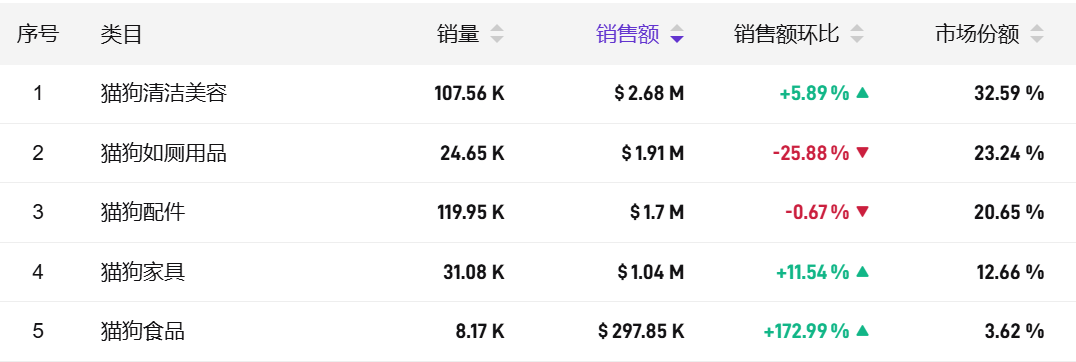Select revenue $ 1.7 M

tap(657, 213)
